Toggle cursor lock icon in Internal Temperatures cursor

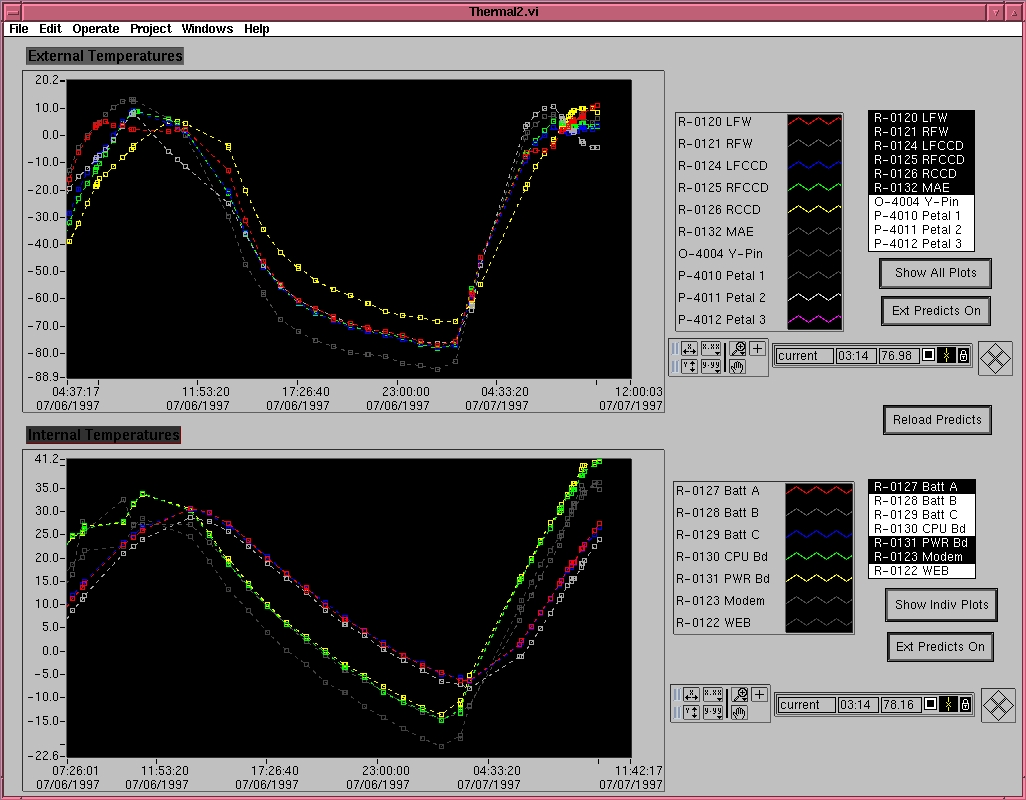[965, 705]
